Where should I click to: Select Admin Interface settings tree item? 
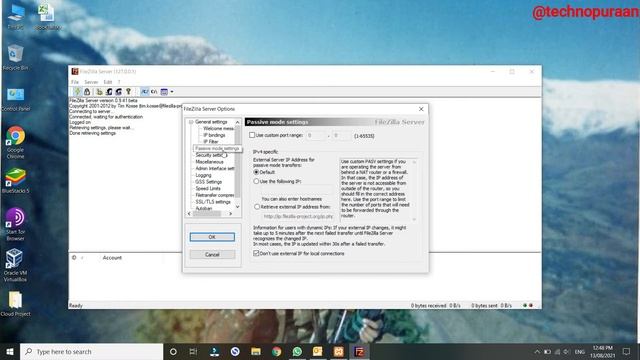tap(215, 168)
